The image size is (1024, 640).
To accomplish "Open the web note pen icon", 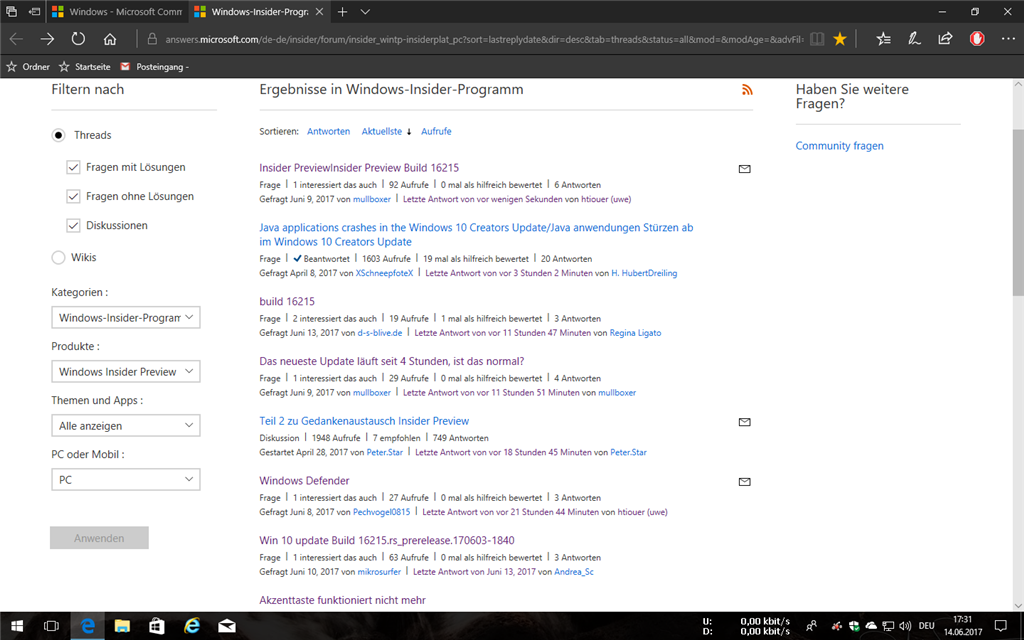I will point(914,39).
